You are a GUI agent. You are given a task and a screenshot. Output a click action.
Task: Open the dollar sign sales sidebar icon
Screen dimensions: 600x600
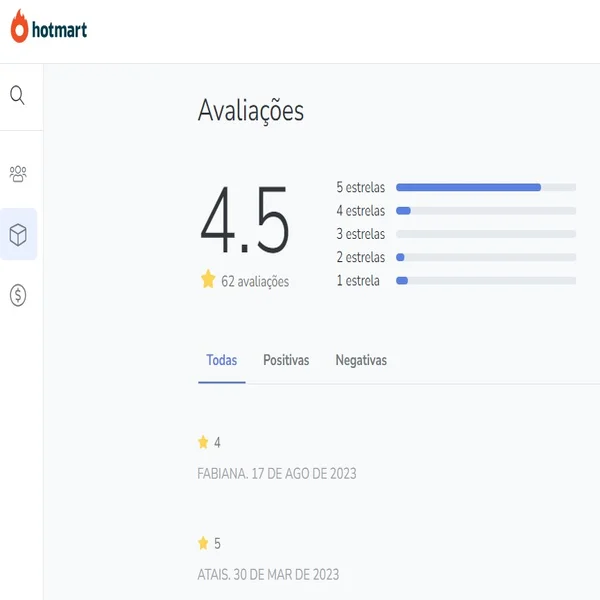click(x=18, y=295)
